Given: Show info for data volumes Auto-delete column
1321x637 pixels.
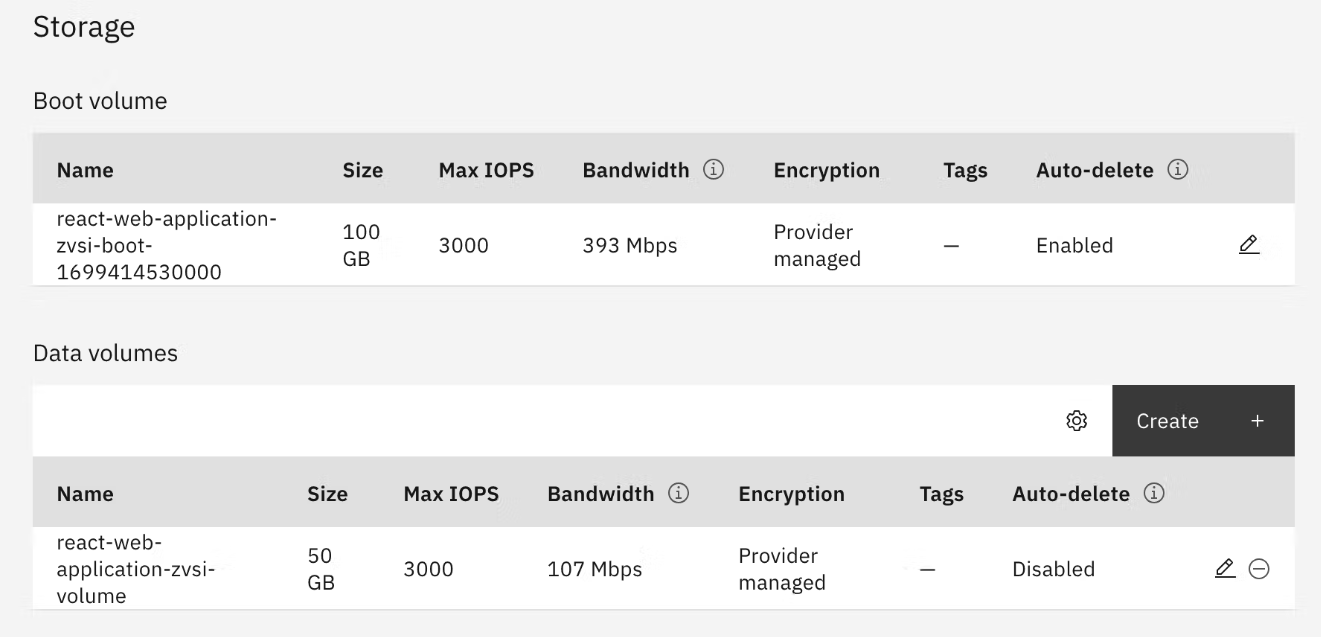Looking at the screenshot, I should (1153, 494).
